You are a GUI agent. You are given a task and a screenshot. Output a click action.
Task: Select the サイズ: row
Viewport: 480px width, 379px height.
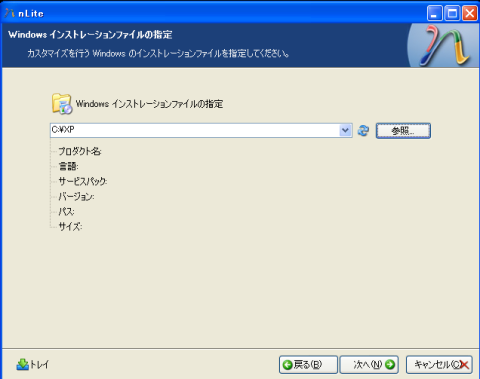click(x=70, y=227)
